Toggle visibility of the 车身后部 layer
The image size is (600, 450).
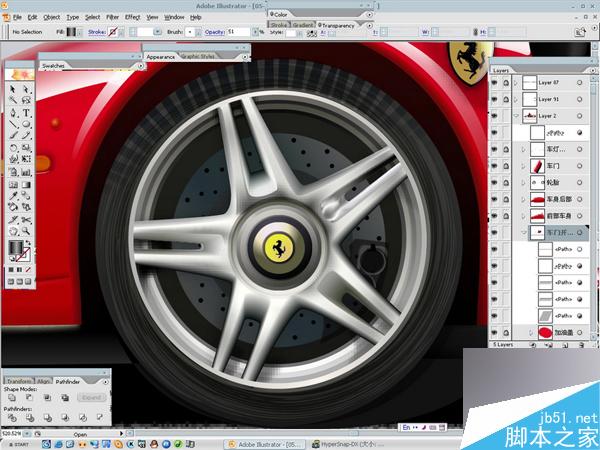point(494,199)
